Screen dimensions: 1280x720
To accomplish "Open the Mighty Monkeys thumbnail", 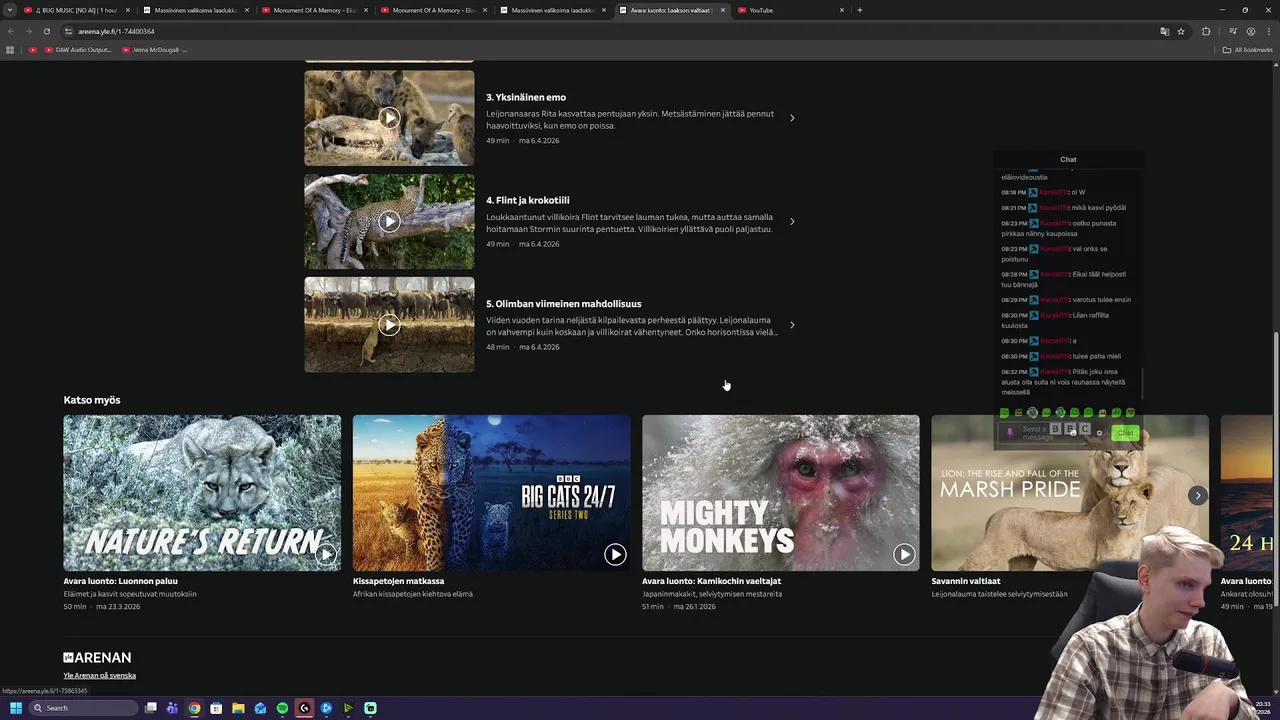I will point(780,493).
